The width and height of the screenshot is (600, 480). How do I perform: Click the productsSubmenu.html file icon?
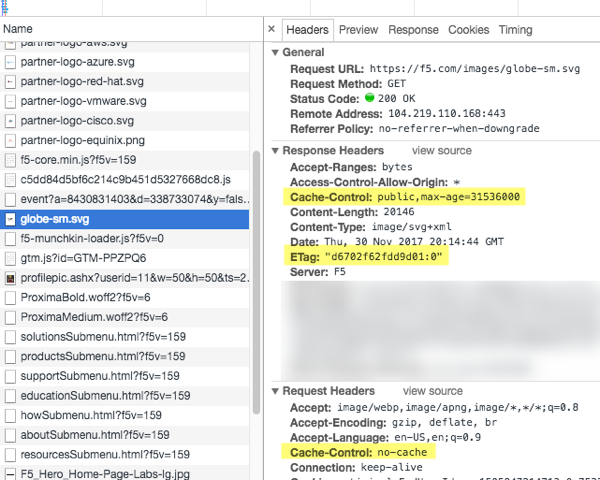(x=10, y=356)
